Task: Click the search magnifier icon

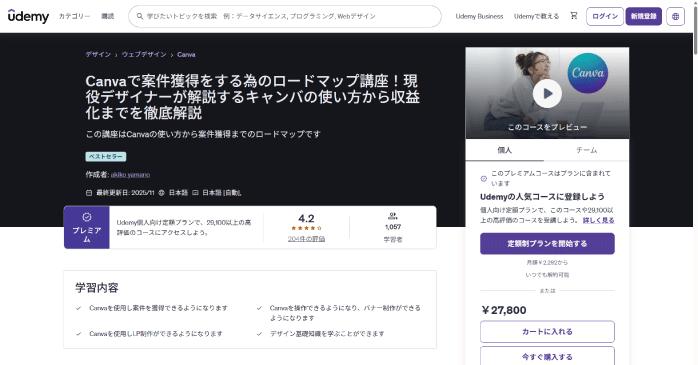Action: click(x=140, y=16)
